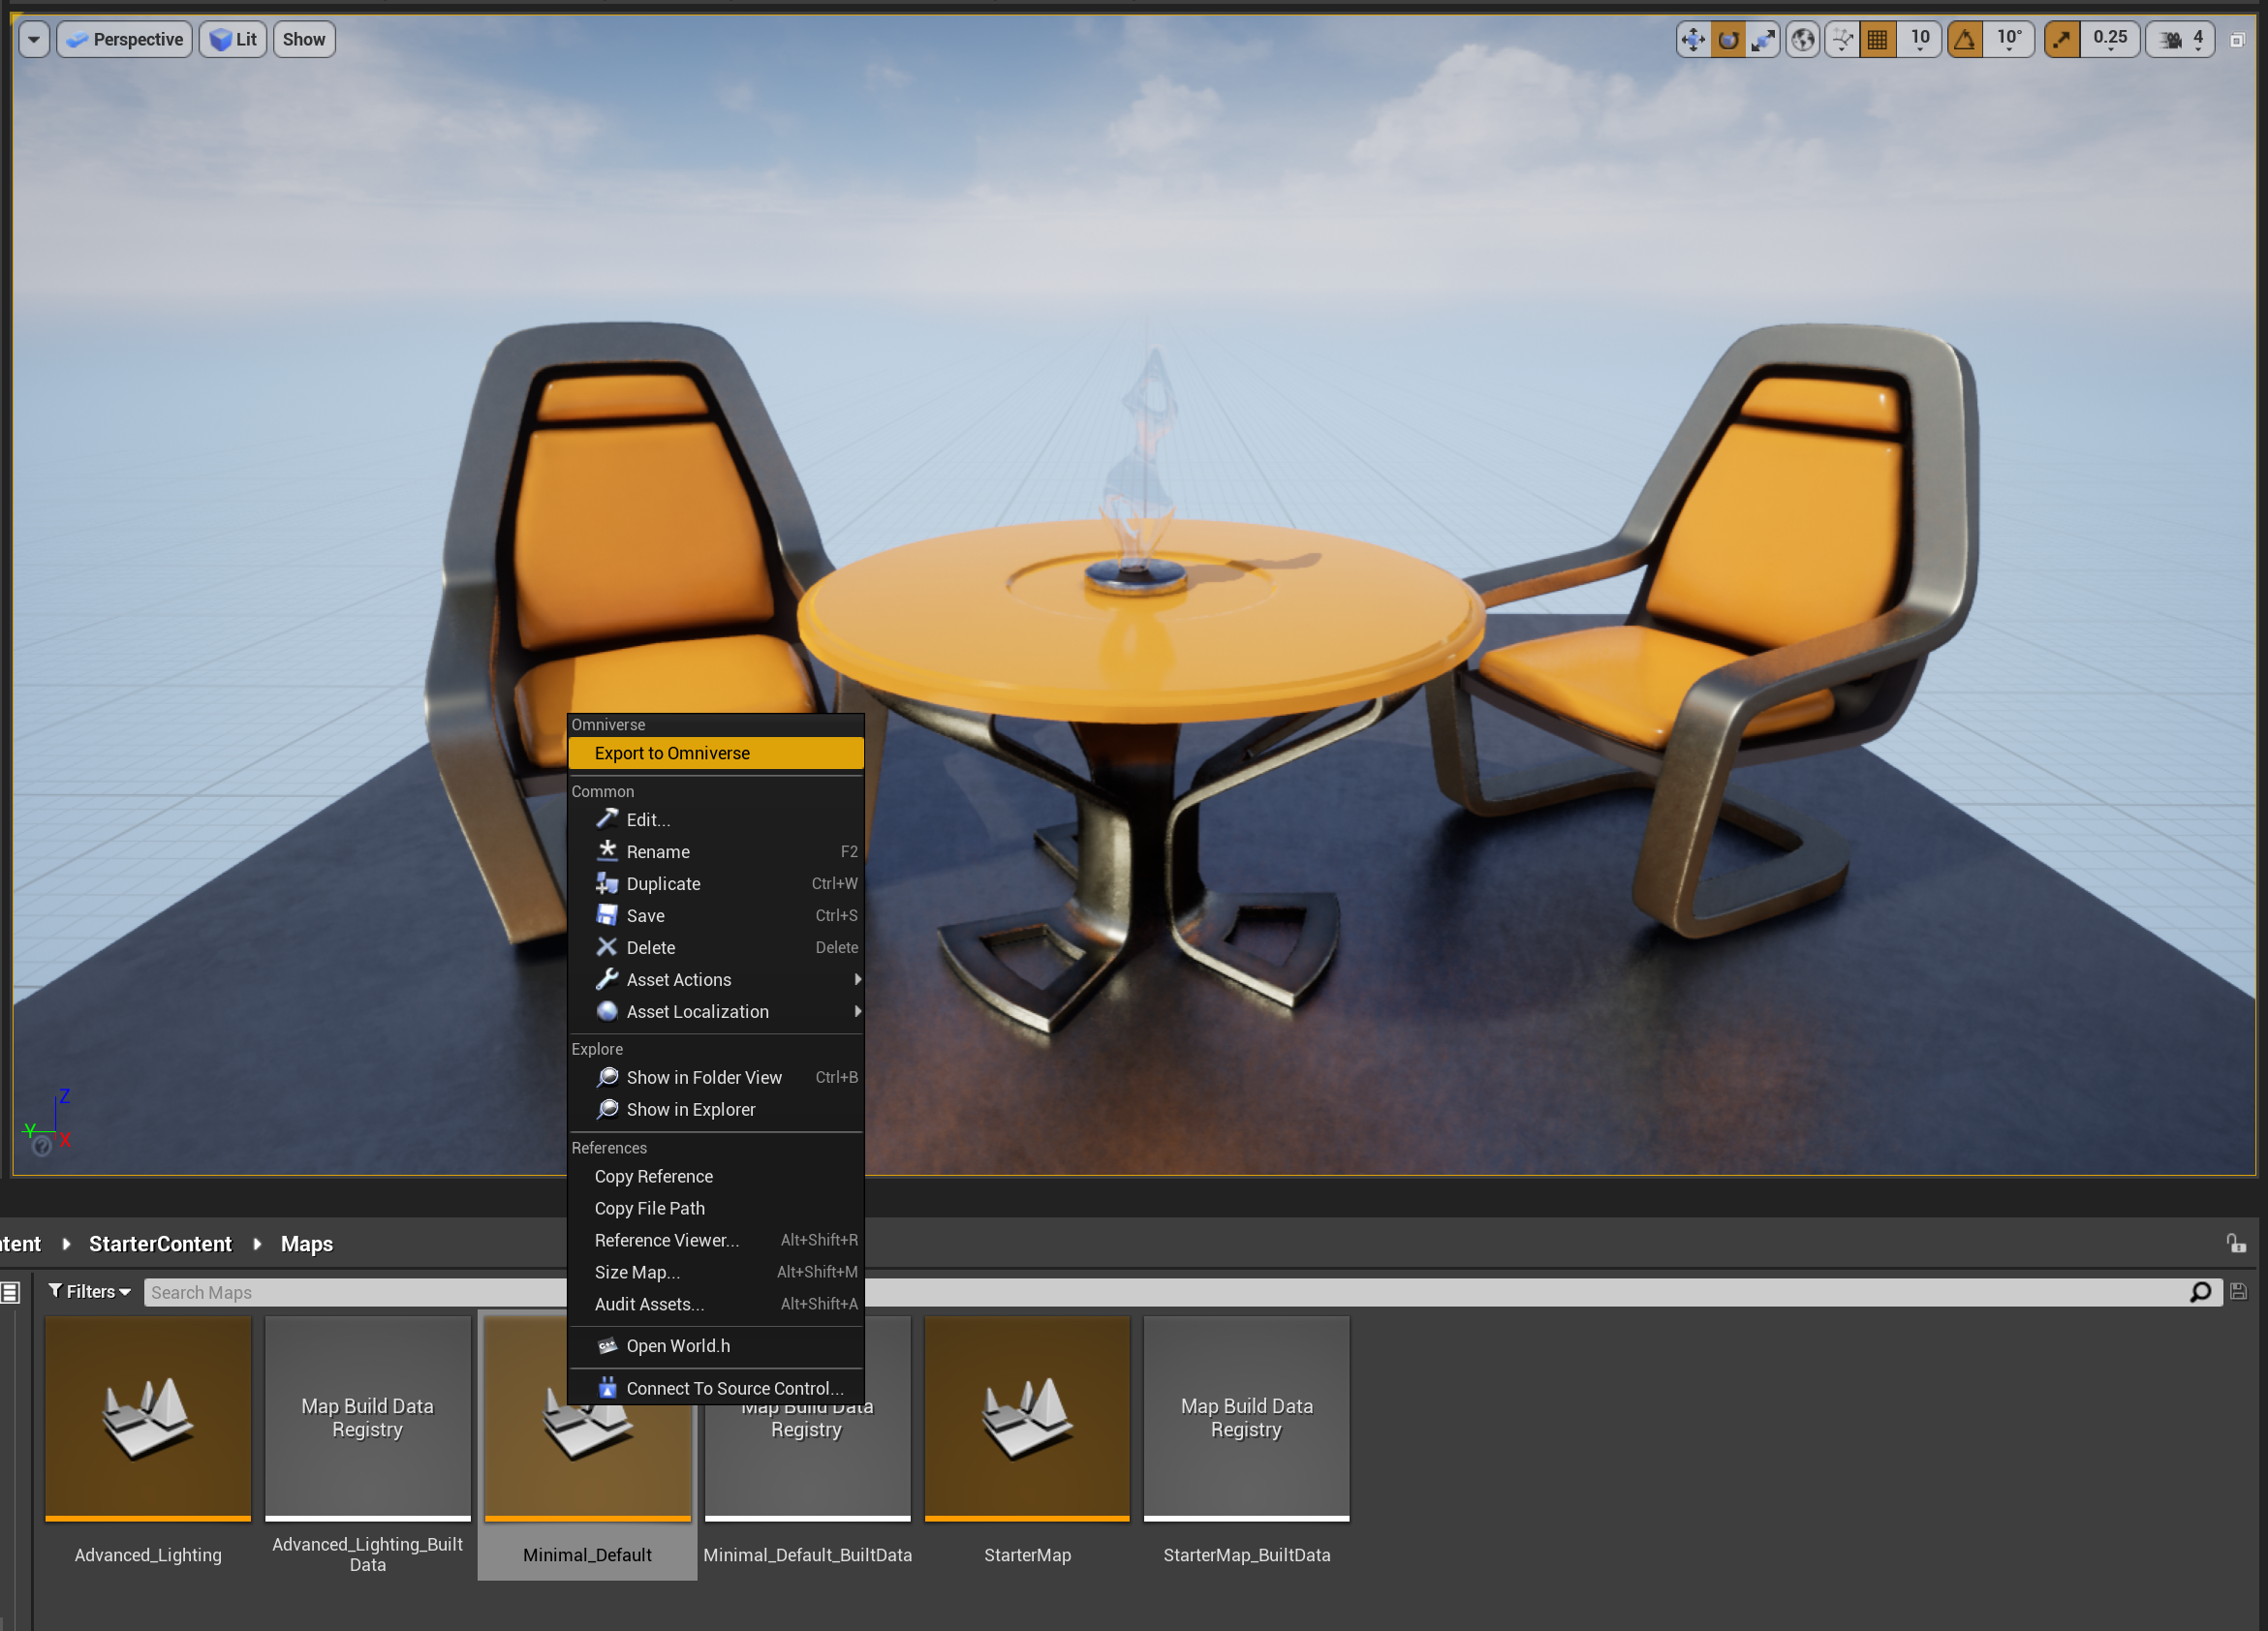The image size is (2268, 1631).
Task: Choose Show in Folder View
Action: click(x=716, y=1078)
